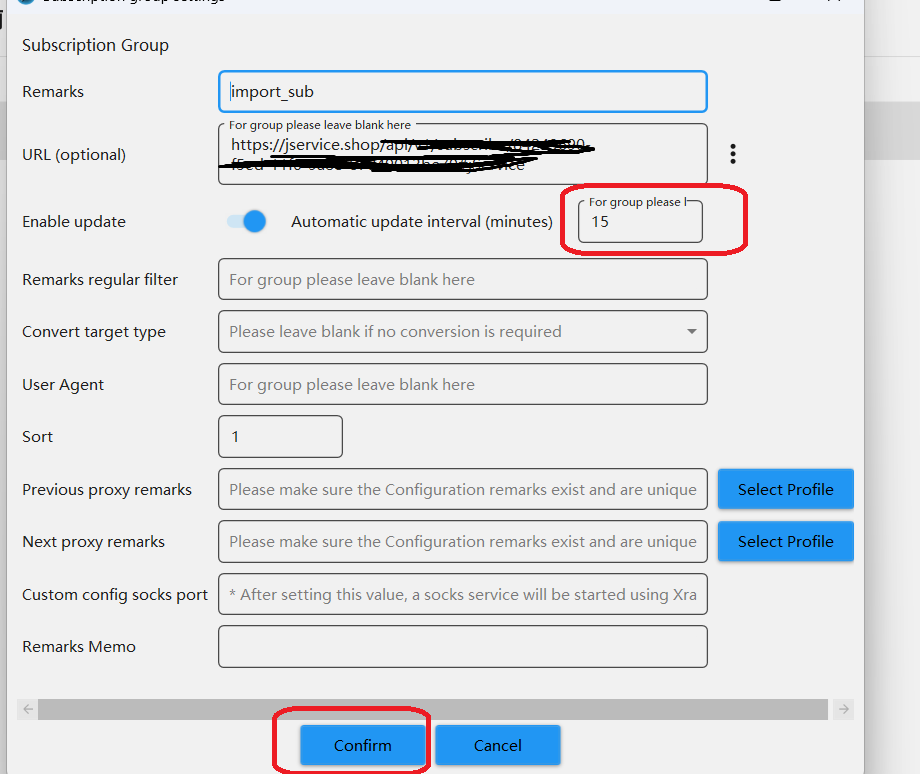
Task: Toggle the Enable update switch
Action: coord(246,221)
